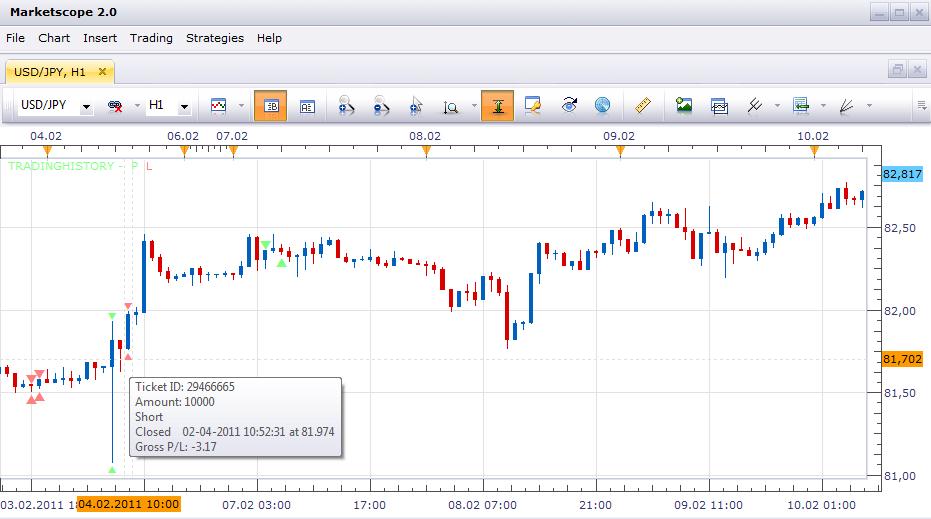Expand the chart type dropdown arrow
Screen dimensions: 931x519
pos(241,106)
